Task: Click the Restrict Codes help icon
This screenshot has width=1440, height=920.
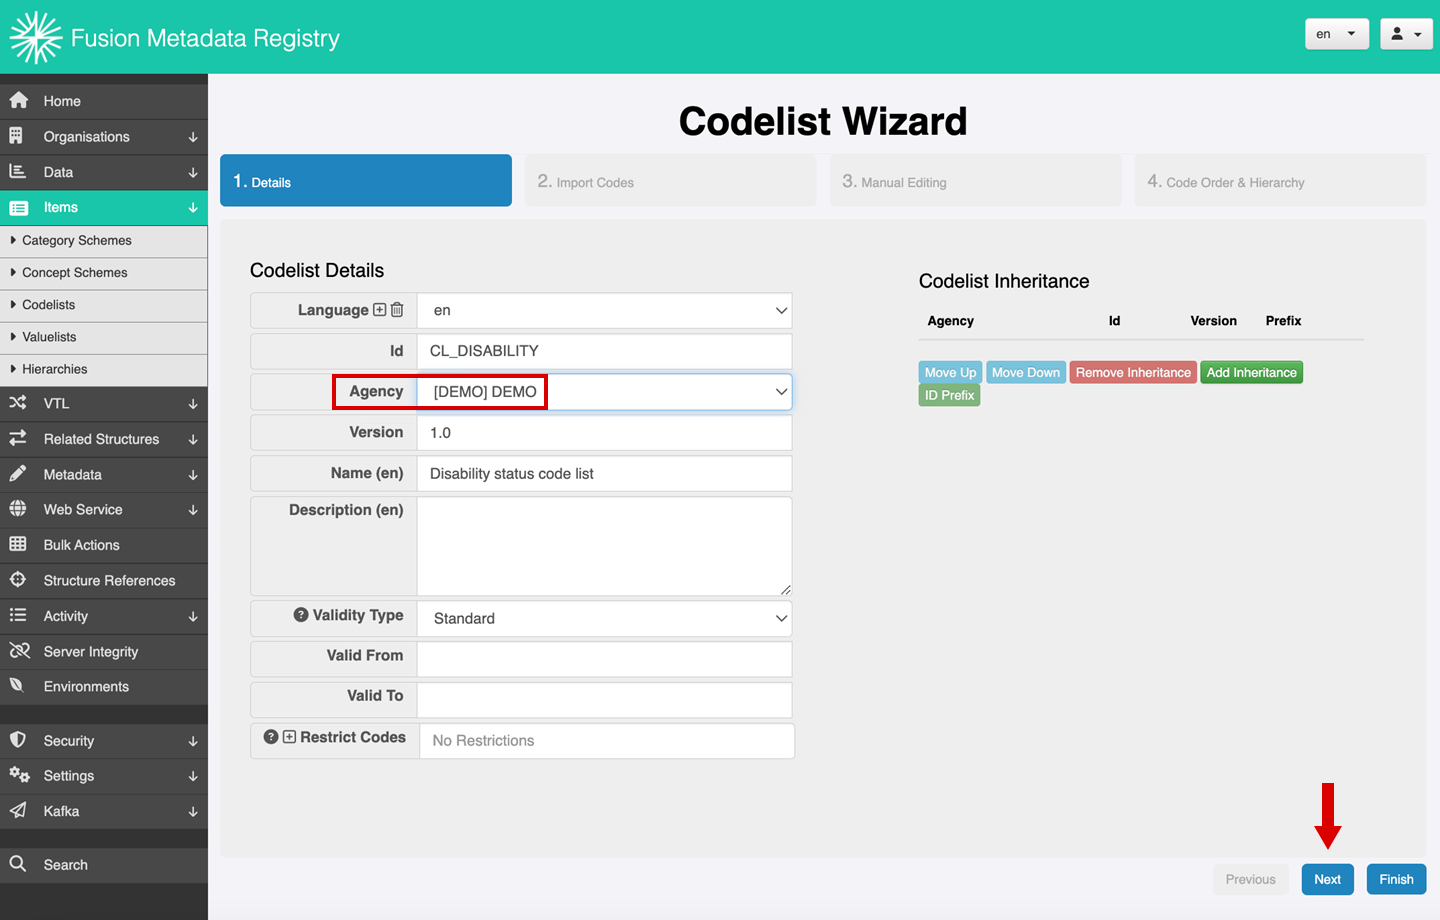Action: [x=271, y=737]
